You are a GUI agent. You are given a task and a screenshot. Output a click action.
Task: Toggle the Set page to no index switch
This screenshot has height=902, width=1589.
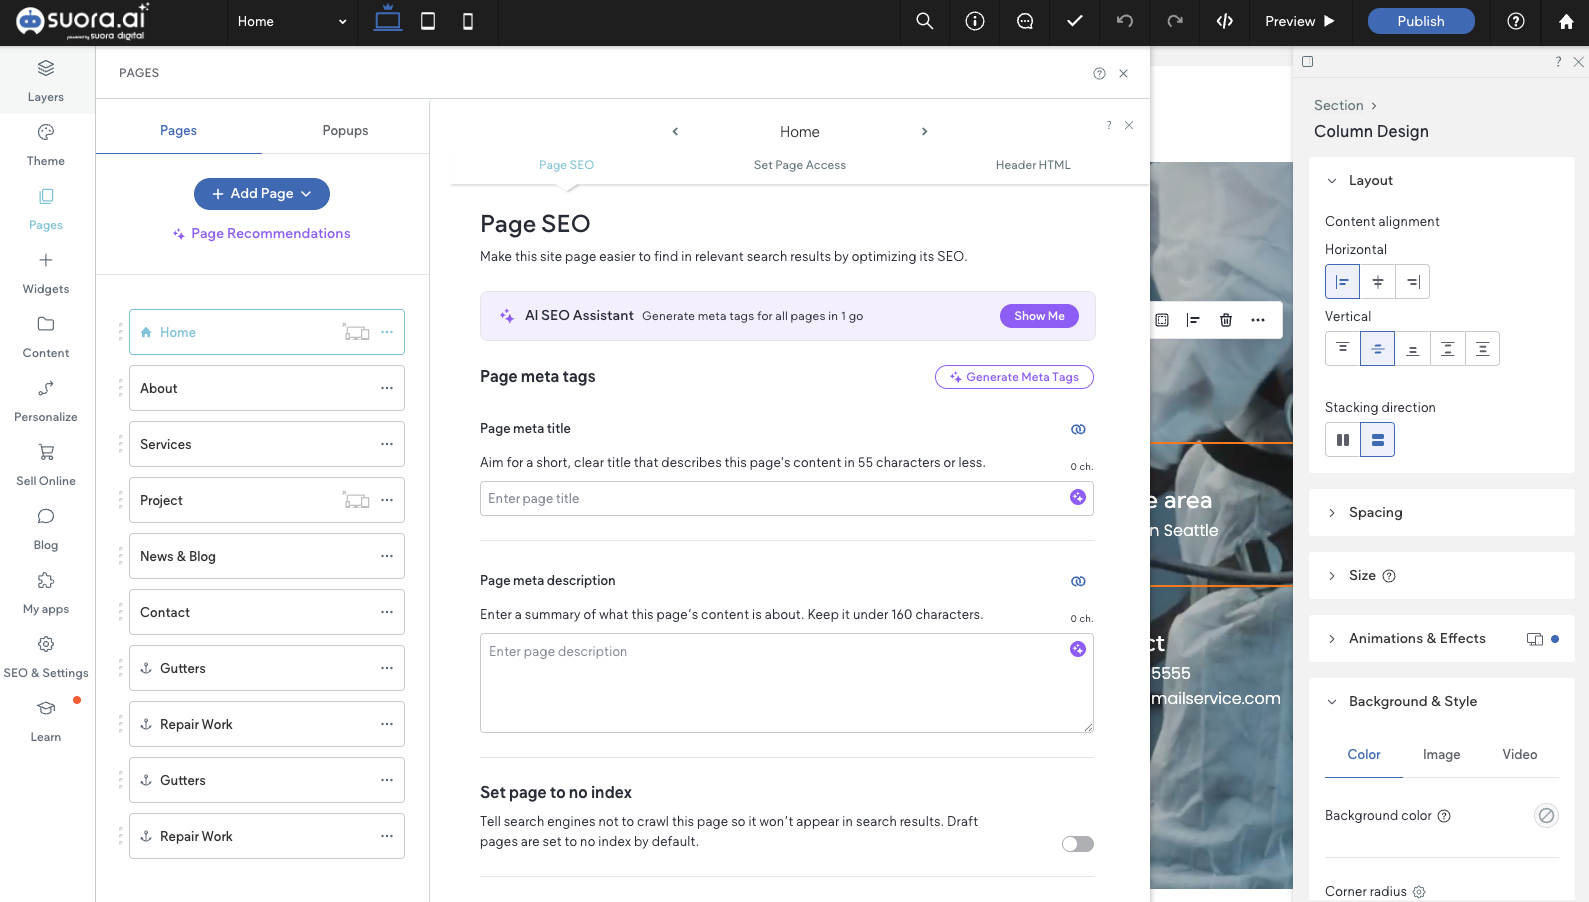tap(1077, 844)
